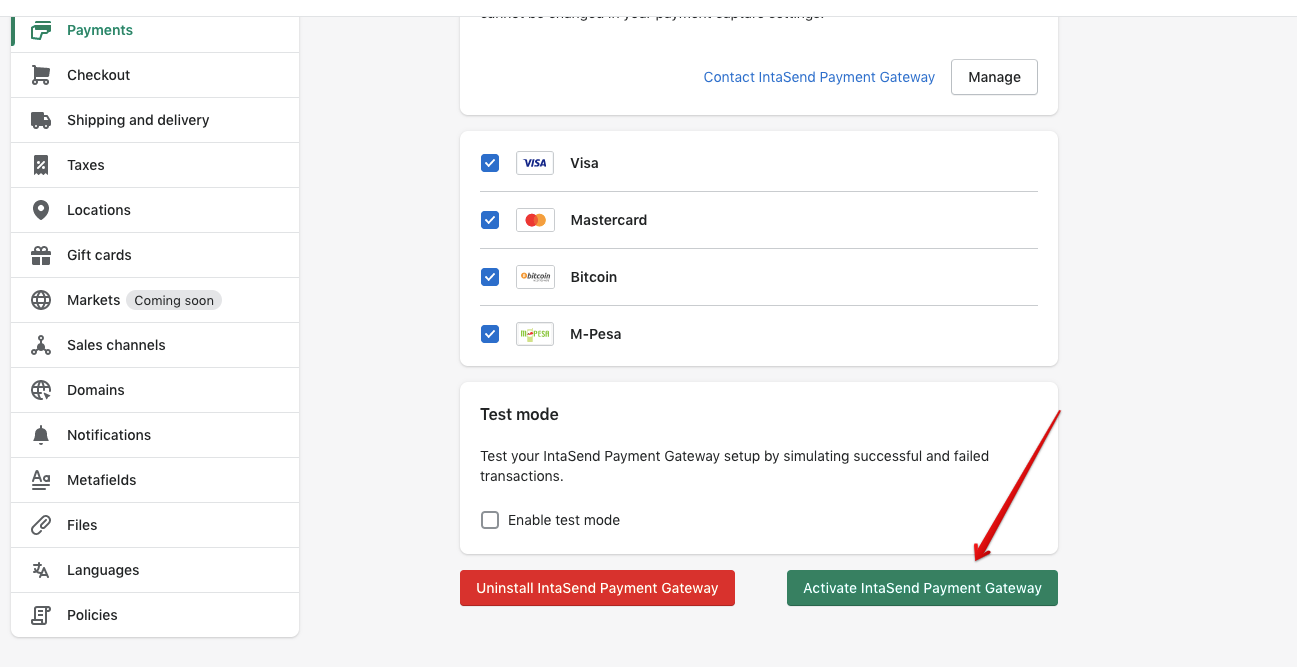Click the Visa label text
Screen dimensions: 1297x667
click(584, 163)
